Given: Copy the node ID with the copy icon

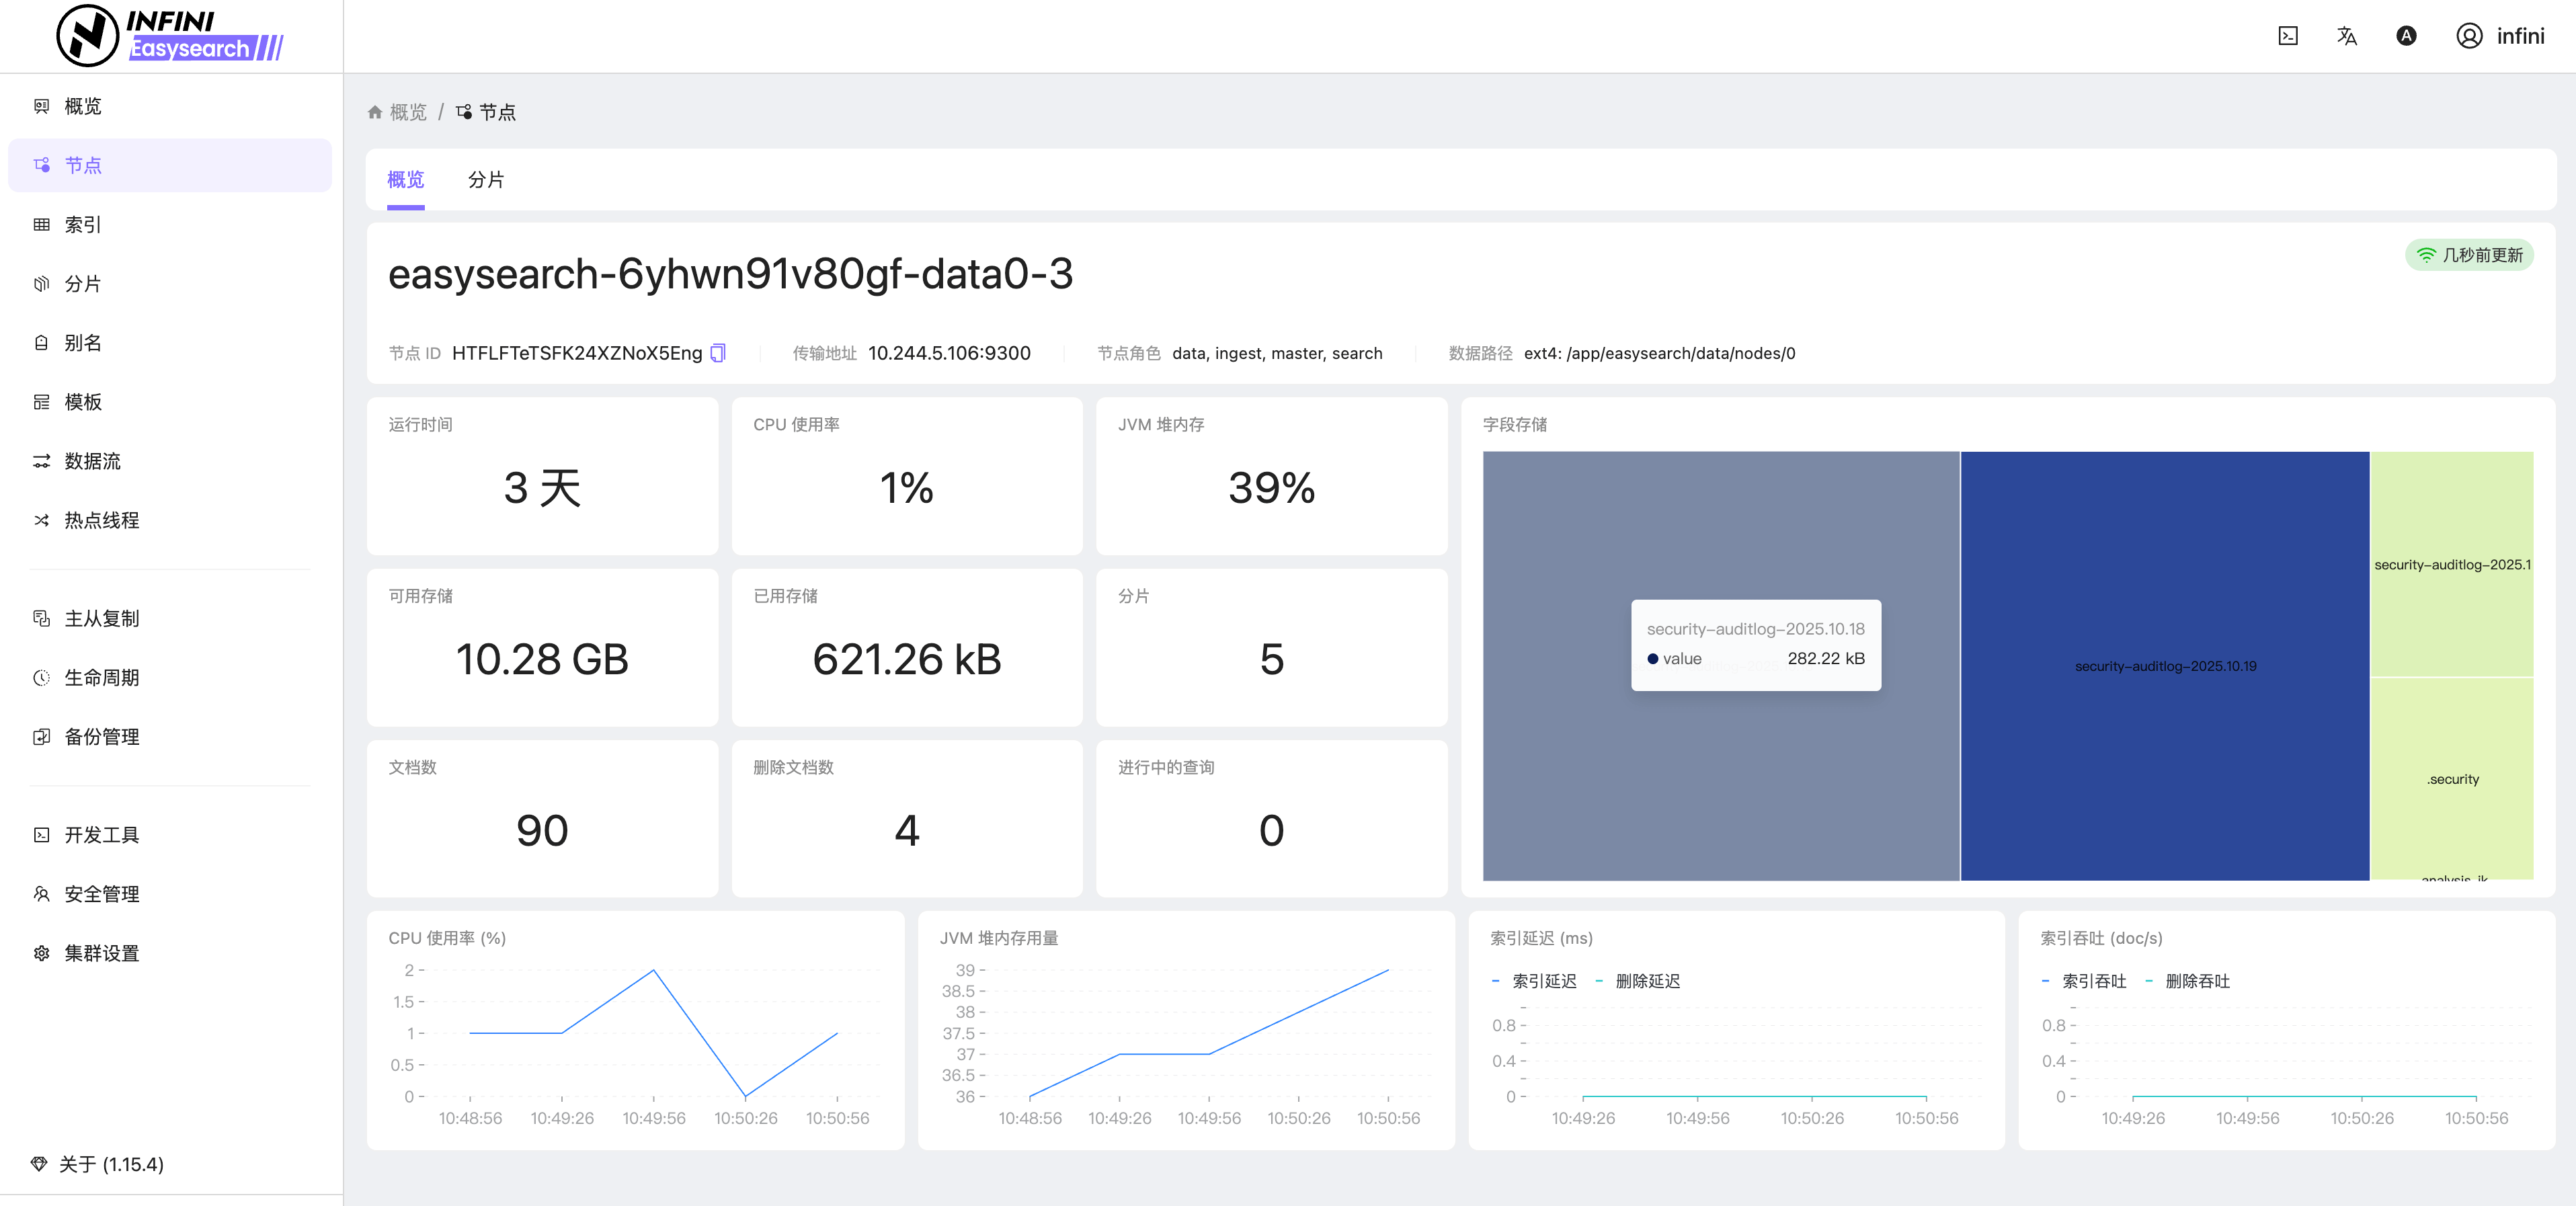Looking at the screenshot, I should pyautogui.click(x=718, y=353).
